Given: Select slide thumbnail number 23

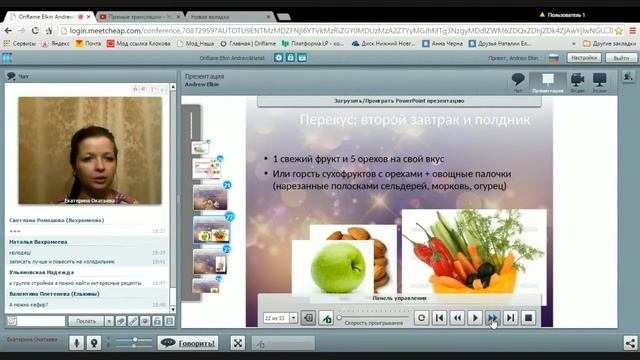Looking at the screenshot, I should [x=210, y=261].
